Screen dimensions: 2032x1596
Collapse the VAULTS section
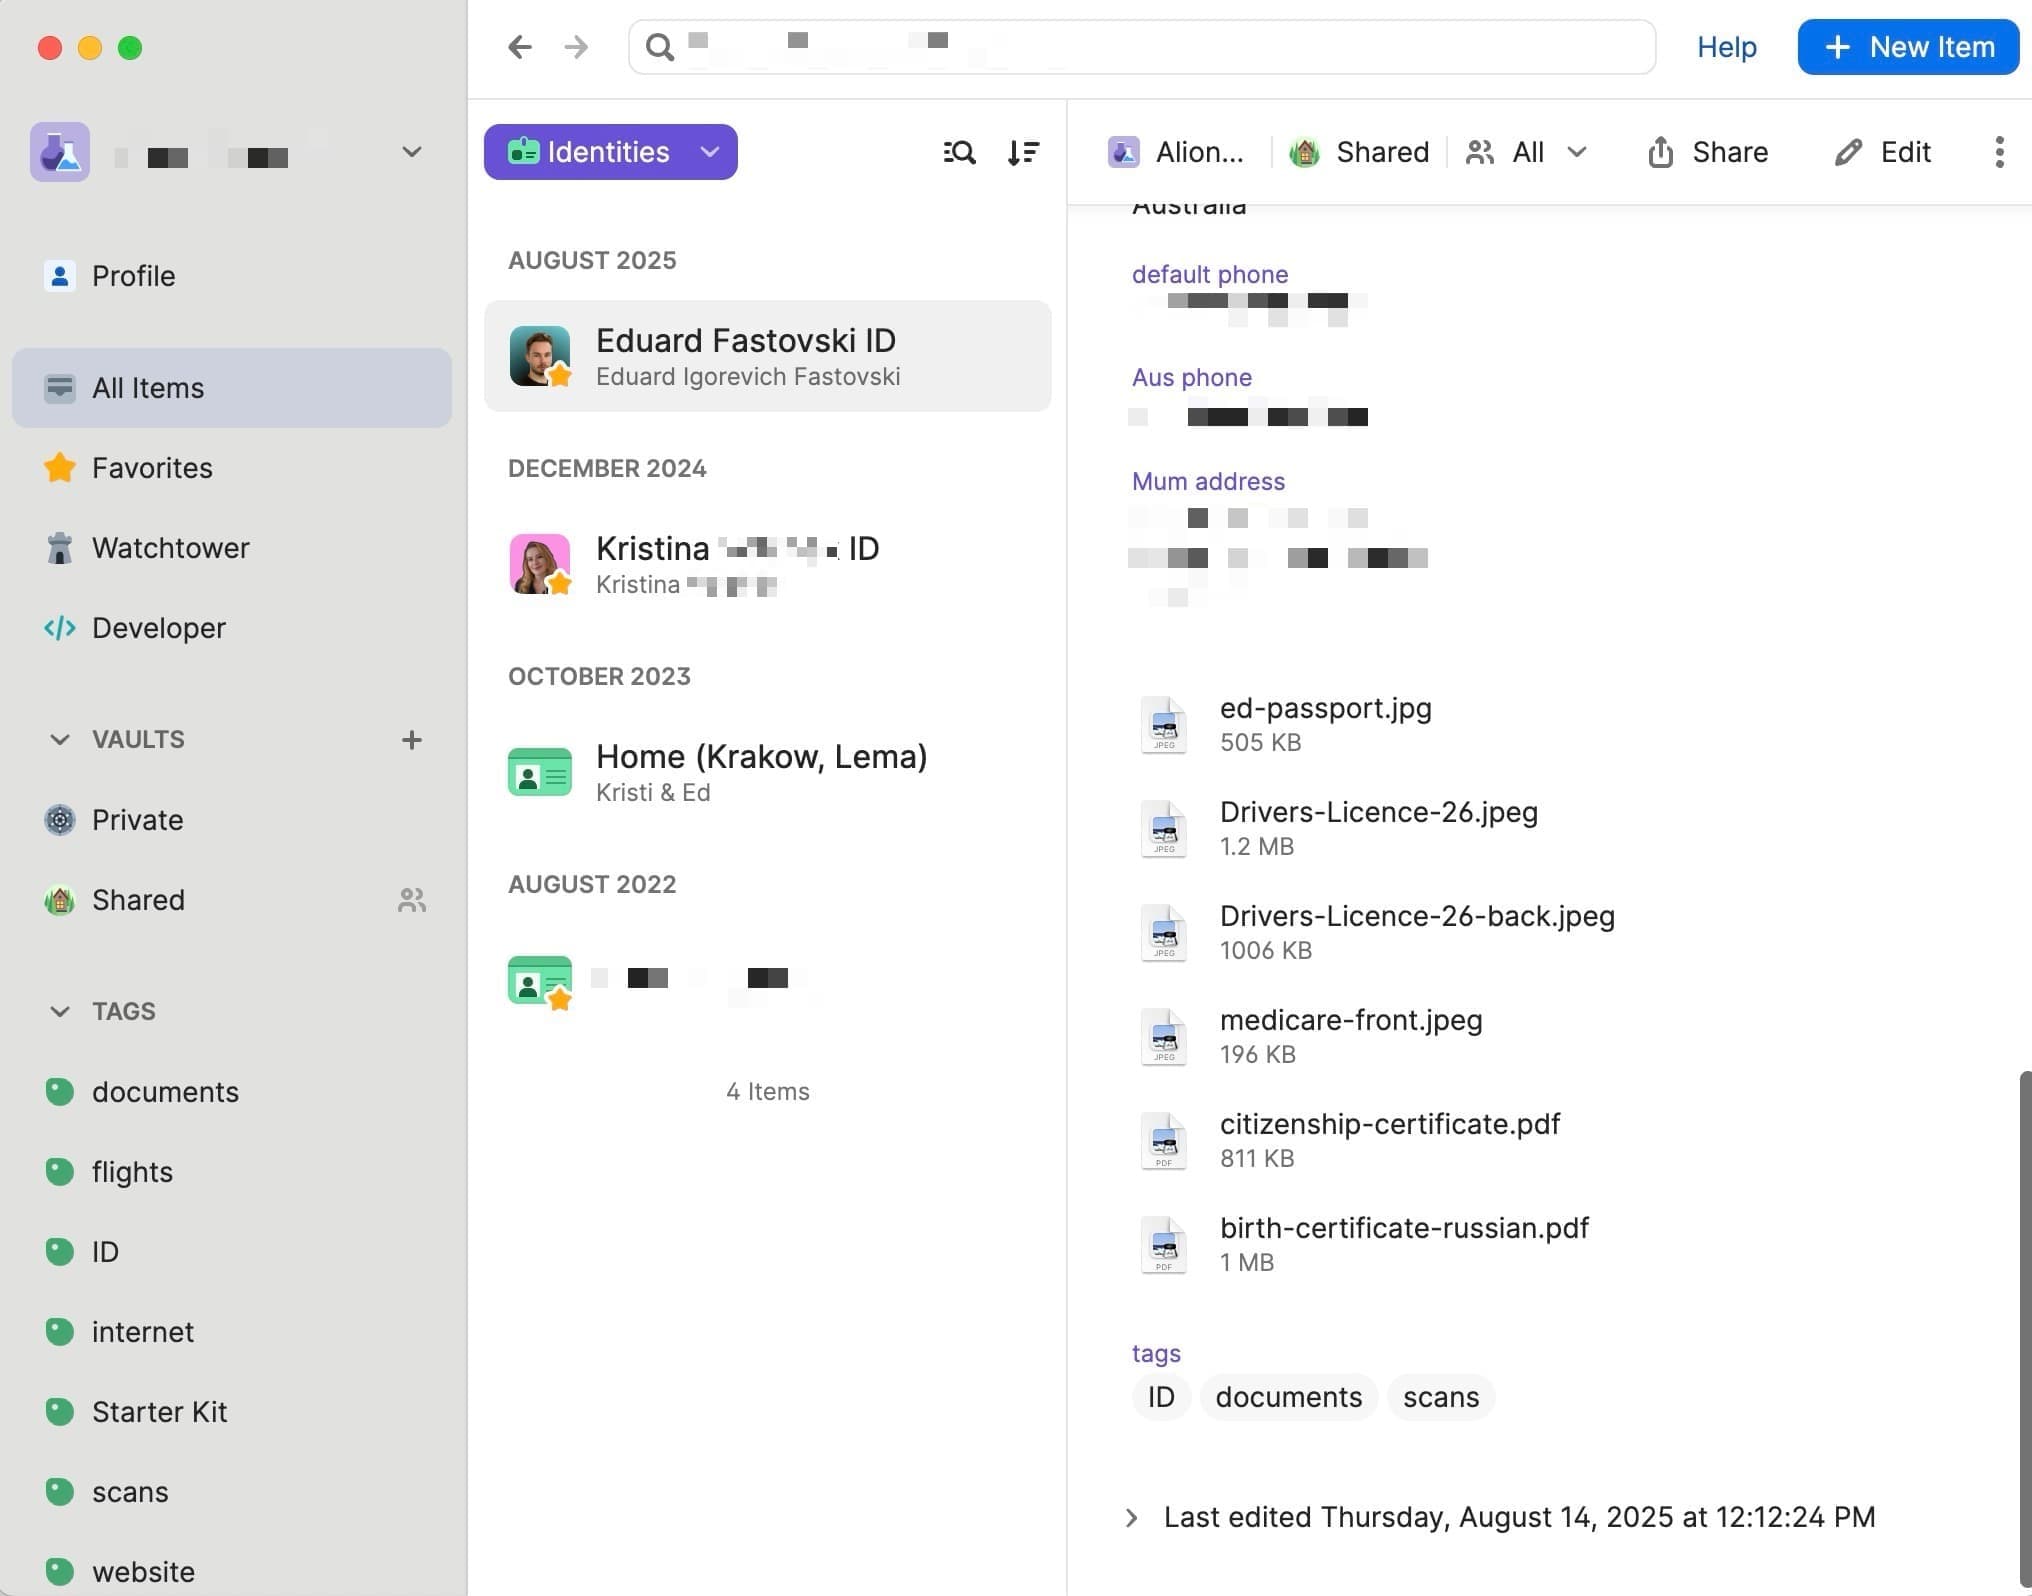pos(60,740)
